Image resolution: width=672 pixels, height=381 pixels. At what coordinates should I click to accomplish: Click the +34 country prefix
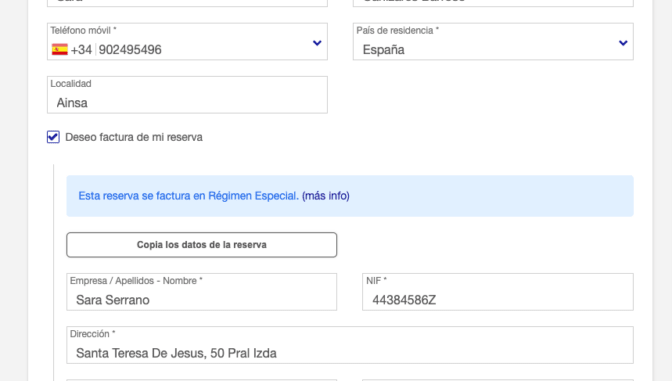point(81,50)
